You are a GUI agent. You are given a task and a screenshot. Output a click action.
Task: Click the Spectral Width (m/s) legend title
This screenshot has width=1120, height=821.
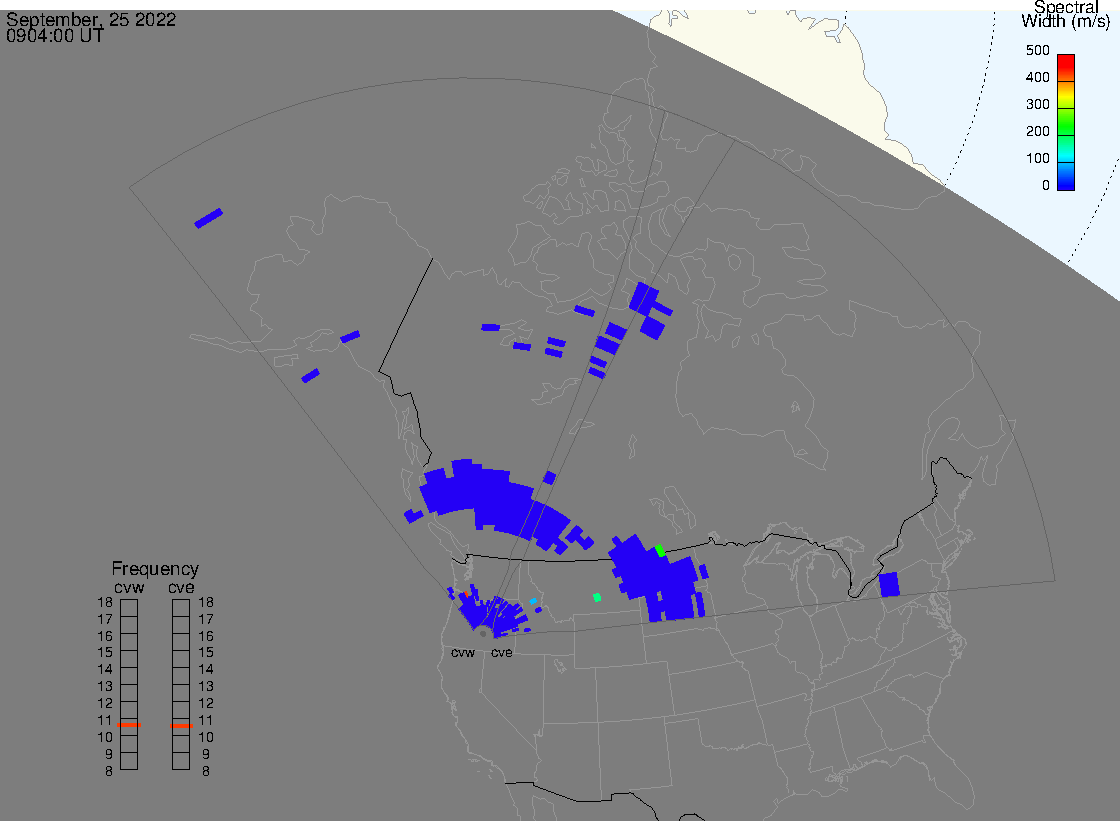pyautogui.click(x=1066, y=14)
